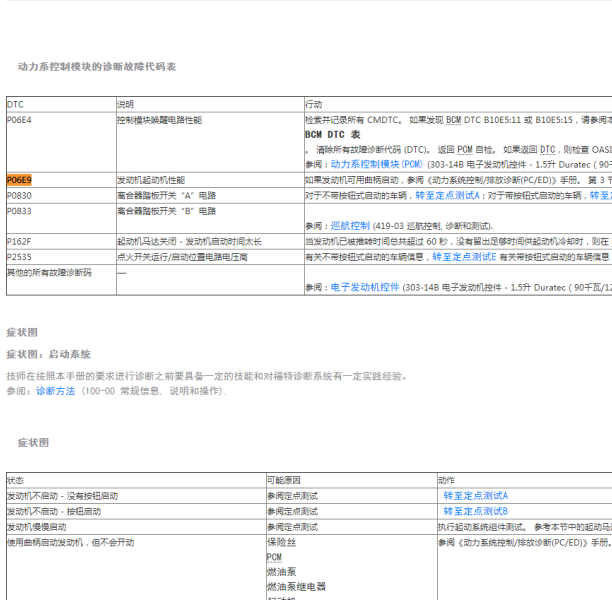
Task: Click the 症状图：启动系统 heading
Action: coord(48,354)
